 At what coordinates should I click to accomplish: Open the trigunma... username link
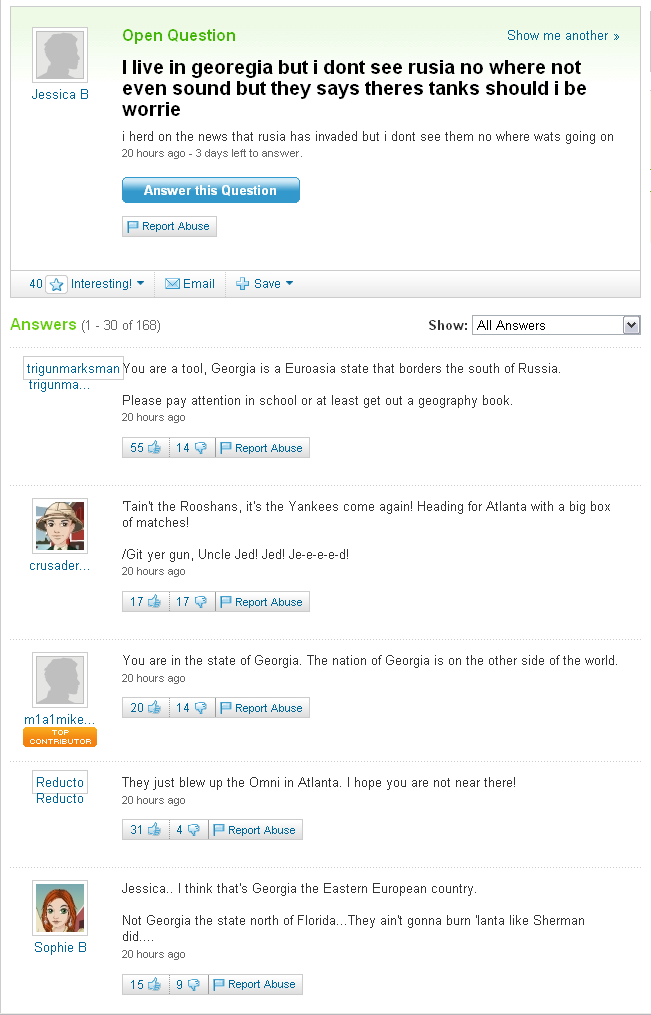pyautogui.click(x=60, y=385)
